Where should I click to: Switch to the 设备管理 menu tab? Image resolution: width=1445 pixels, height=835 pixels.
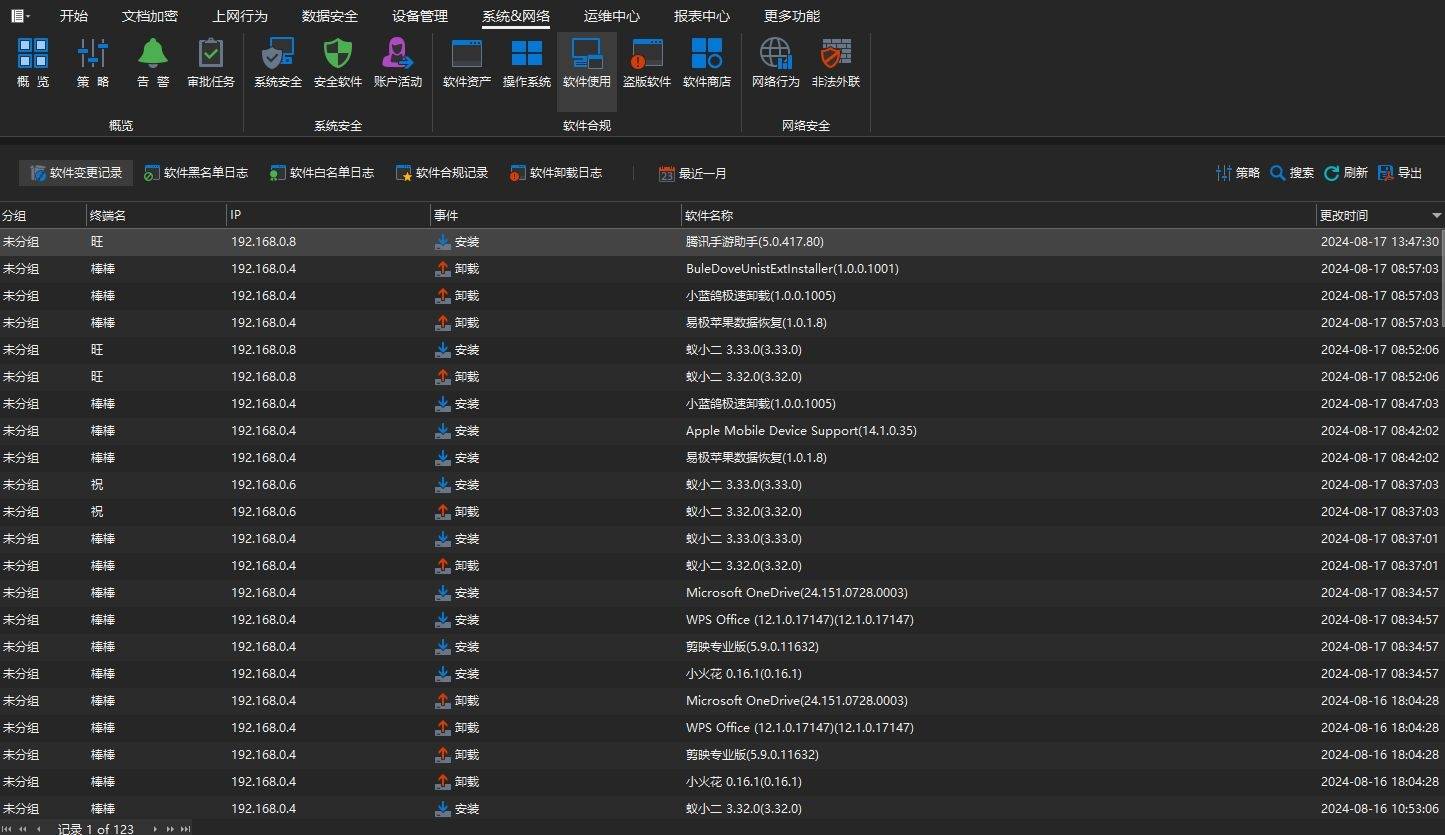(420, 16)
